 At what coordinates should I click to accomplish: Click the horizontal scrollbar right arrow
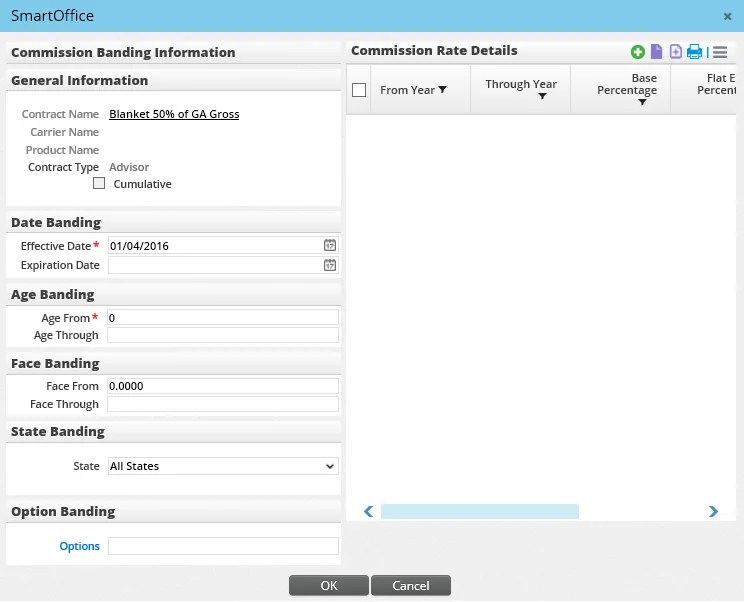click(713, 511)
